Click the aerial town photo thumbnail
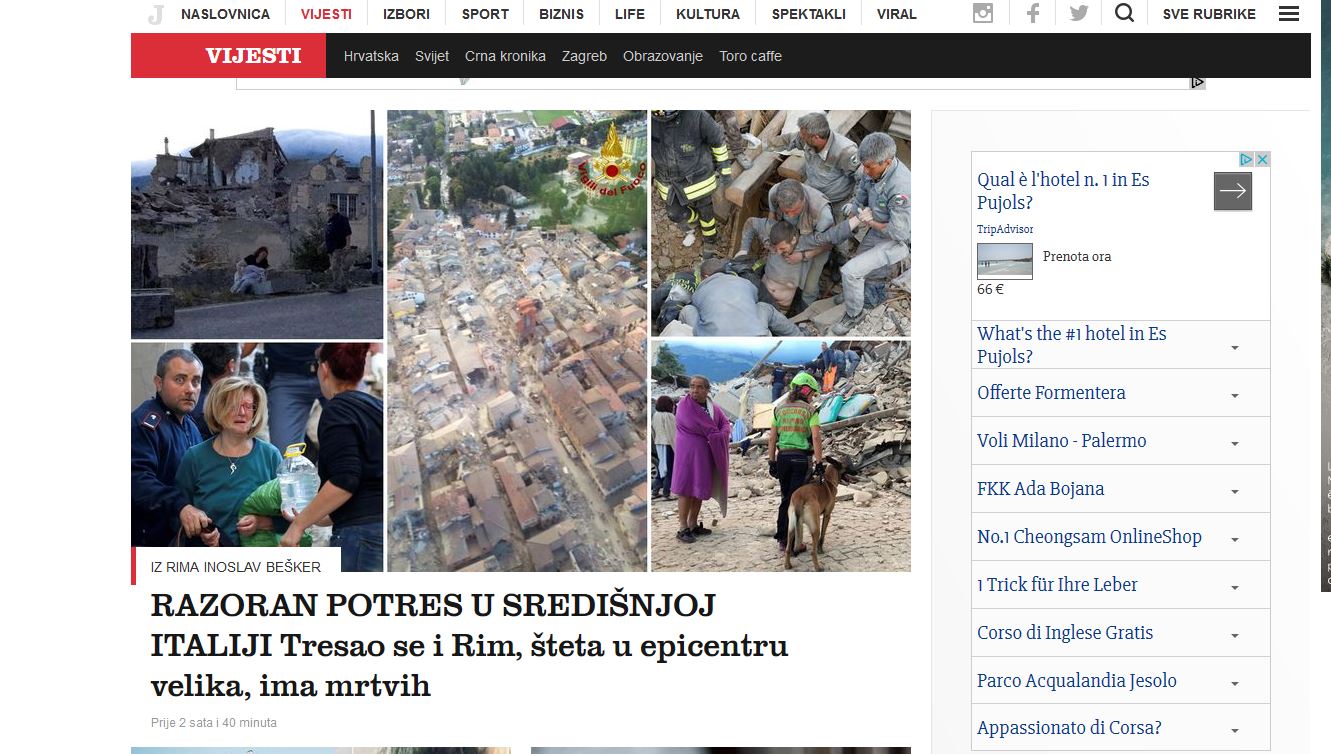The height and width of the screenshot is (754, 1331). 517,340
